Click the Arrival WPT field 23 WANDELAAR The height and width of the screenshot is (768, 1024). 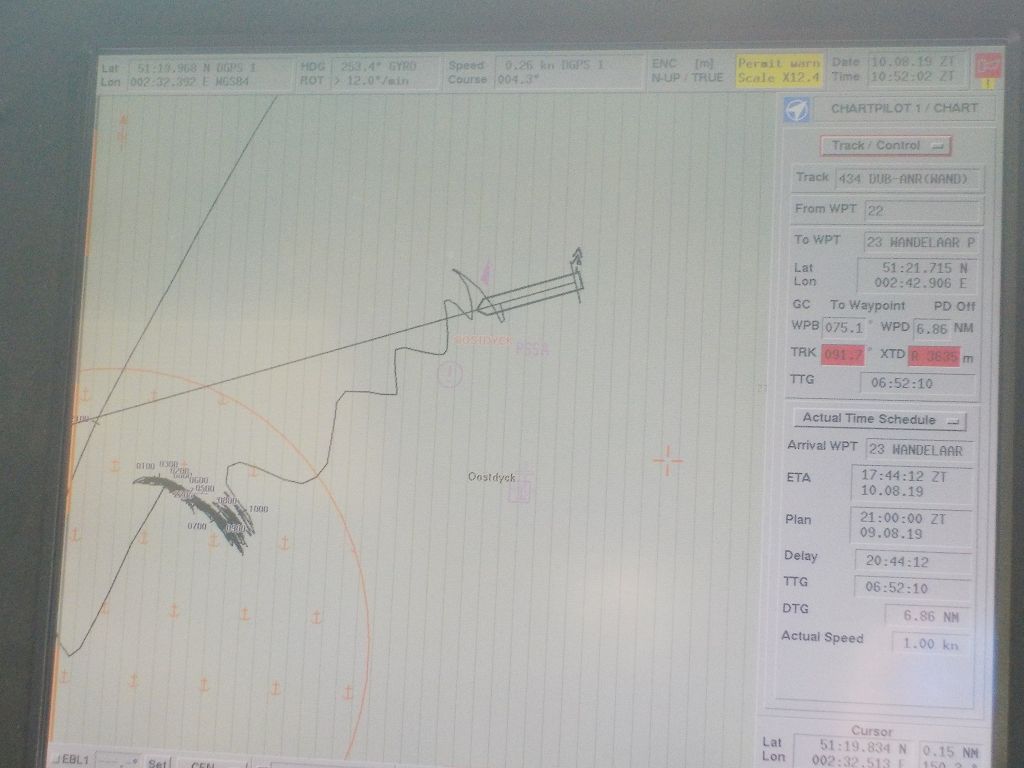click(920, 450)
